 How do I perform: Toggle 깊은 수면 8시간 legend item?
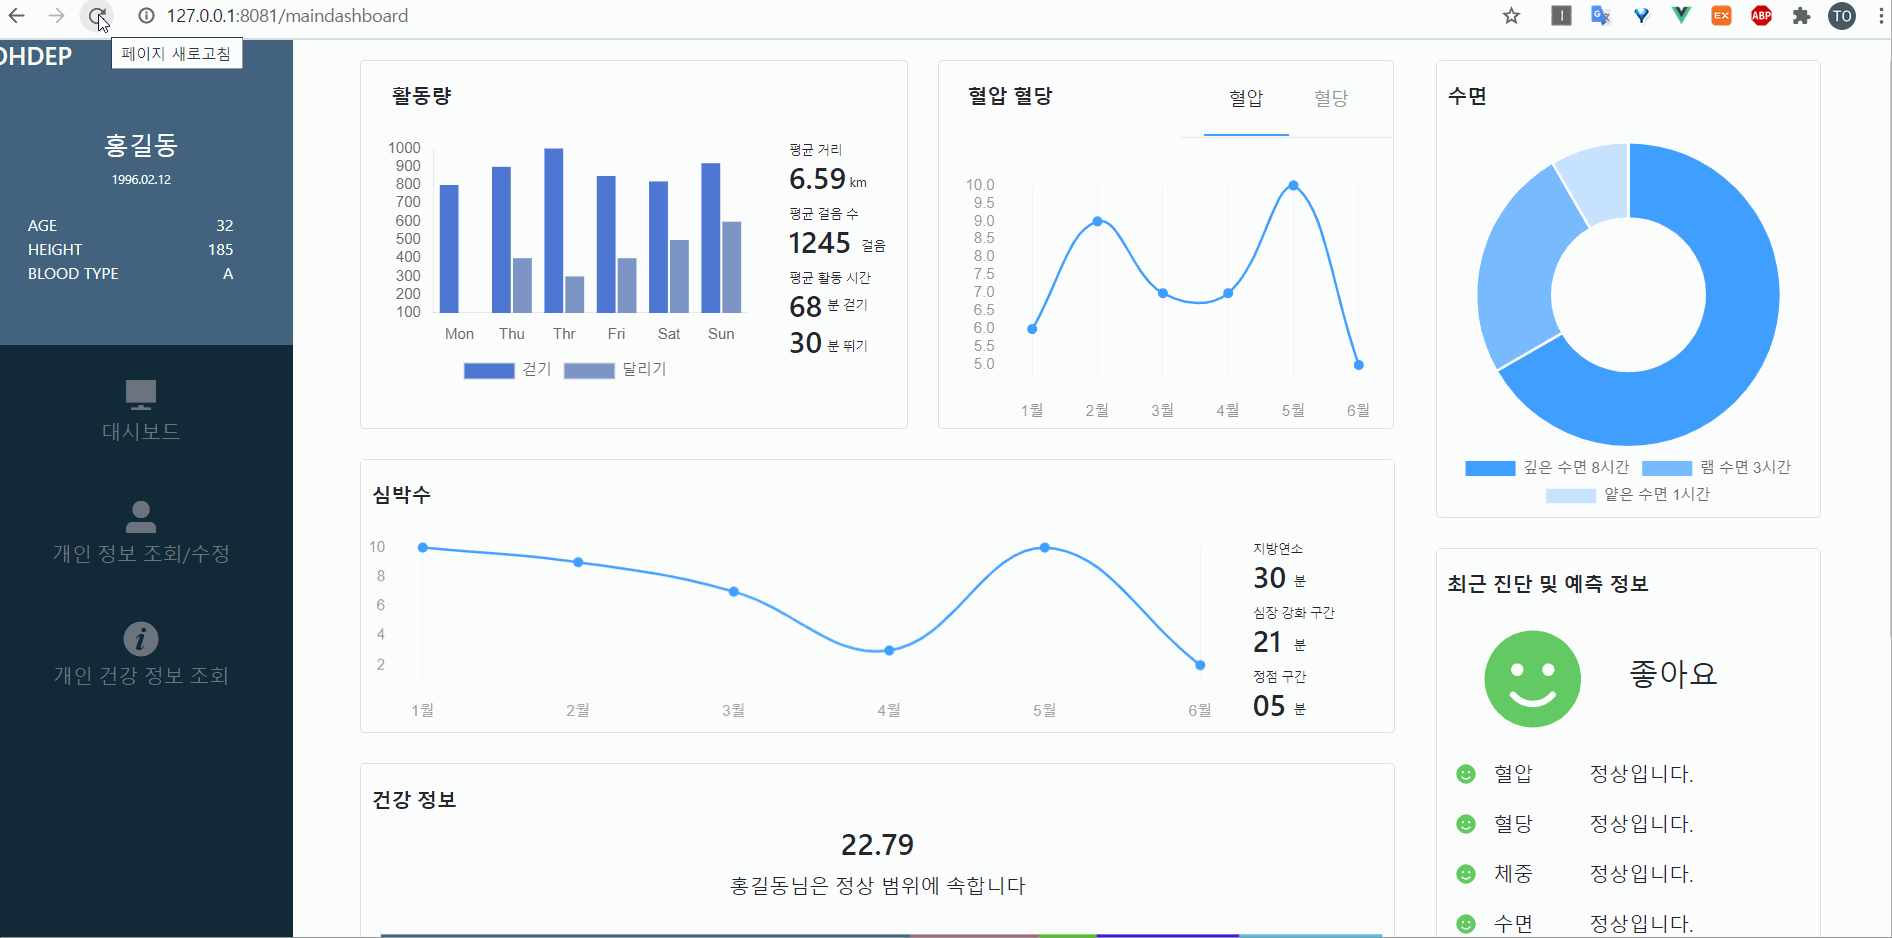click(1547, 468)
